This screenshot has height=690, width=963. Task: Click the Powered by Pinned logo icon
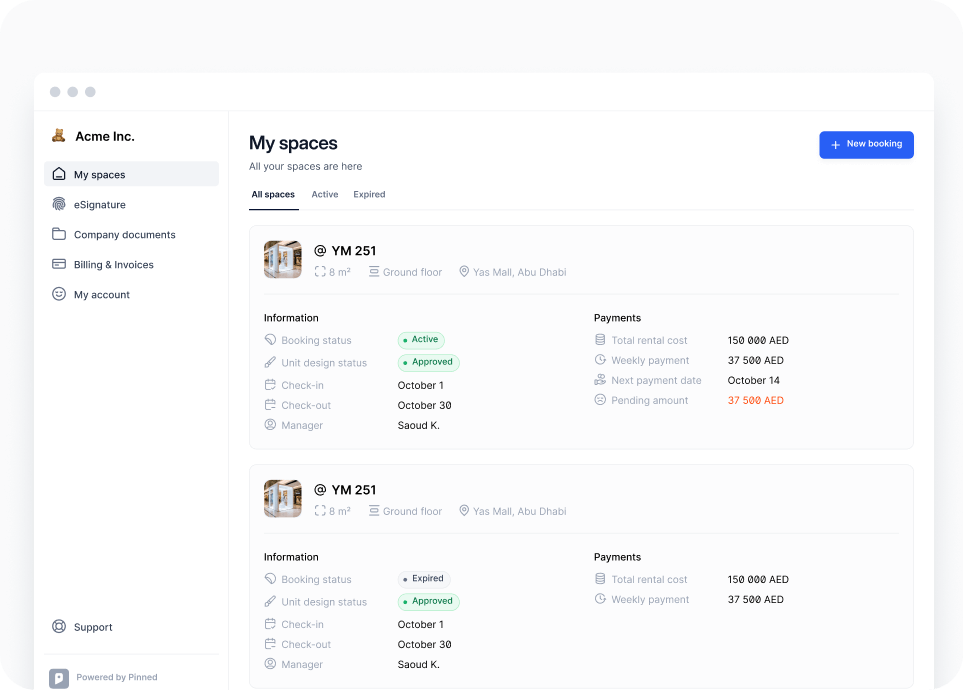[59, 677]
